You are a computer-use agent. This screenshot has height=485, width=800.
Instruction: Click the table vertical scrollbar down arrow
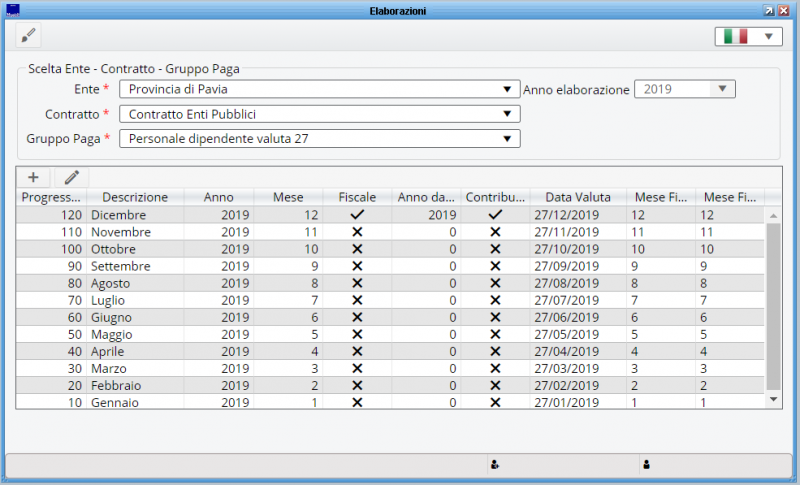pos(772,399)
